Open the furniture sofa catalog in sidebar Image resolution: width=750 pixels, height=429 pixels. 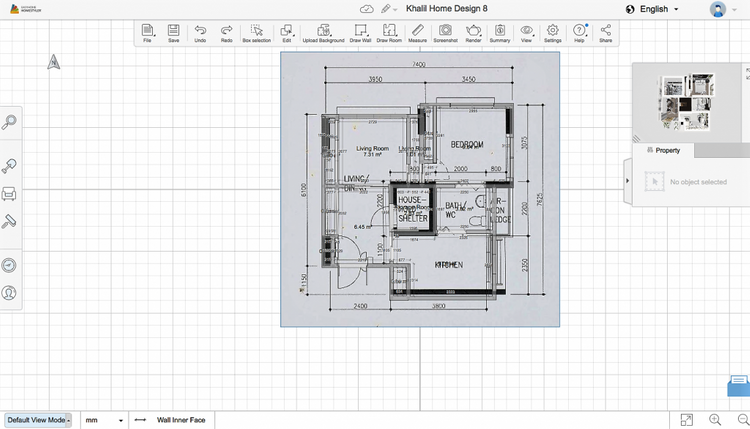9,194
